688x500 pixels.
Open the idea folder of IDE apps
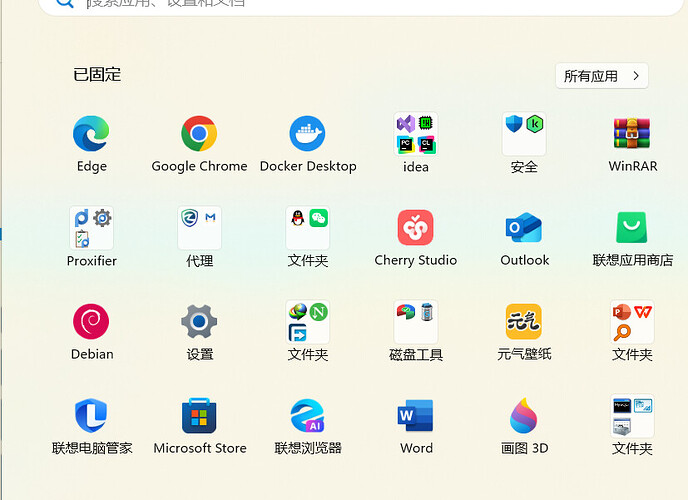416,133
